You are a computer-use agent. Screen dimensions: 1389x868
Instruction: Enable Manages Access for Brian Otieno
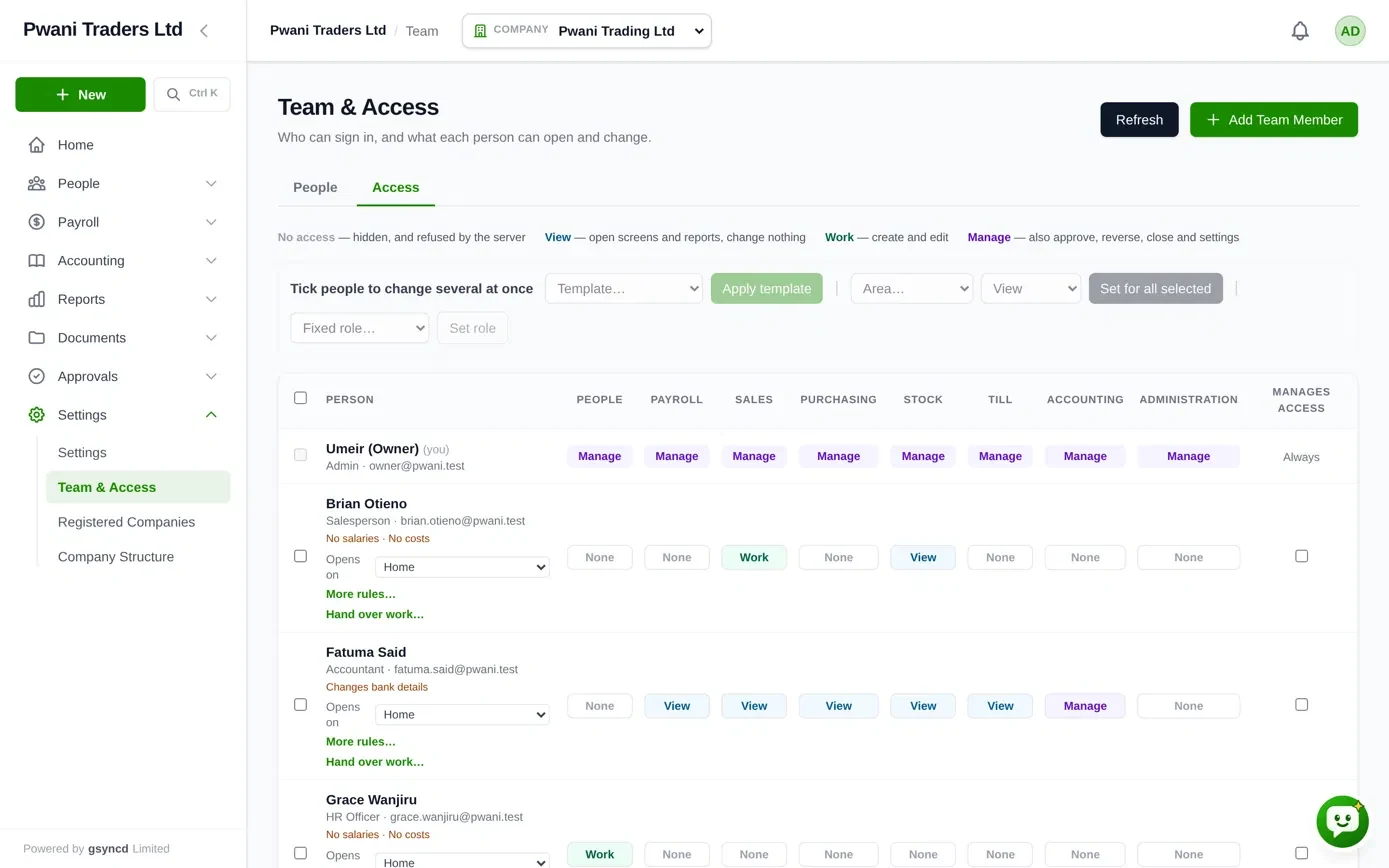pyautogui.click(x=1301, y=556)
